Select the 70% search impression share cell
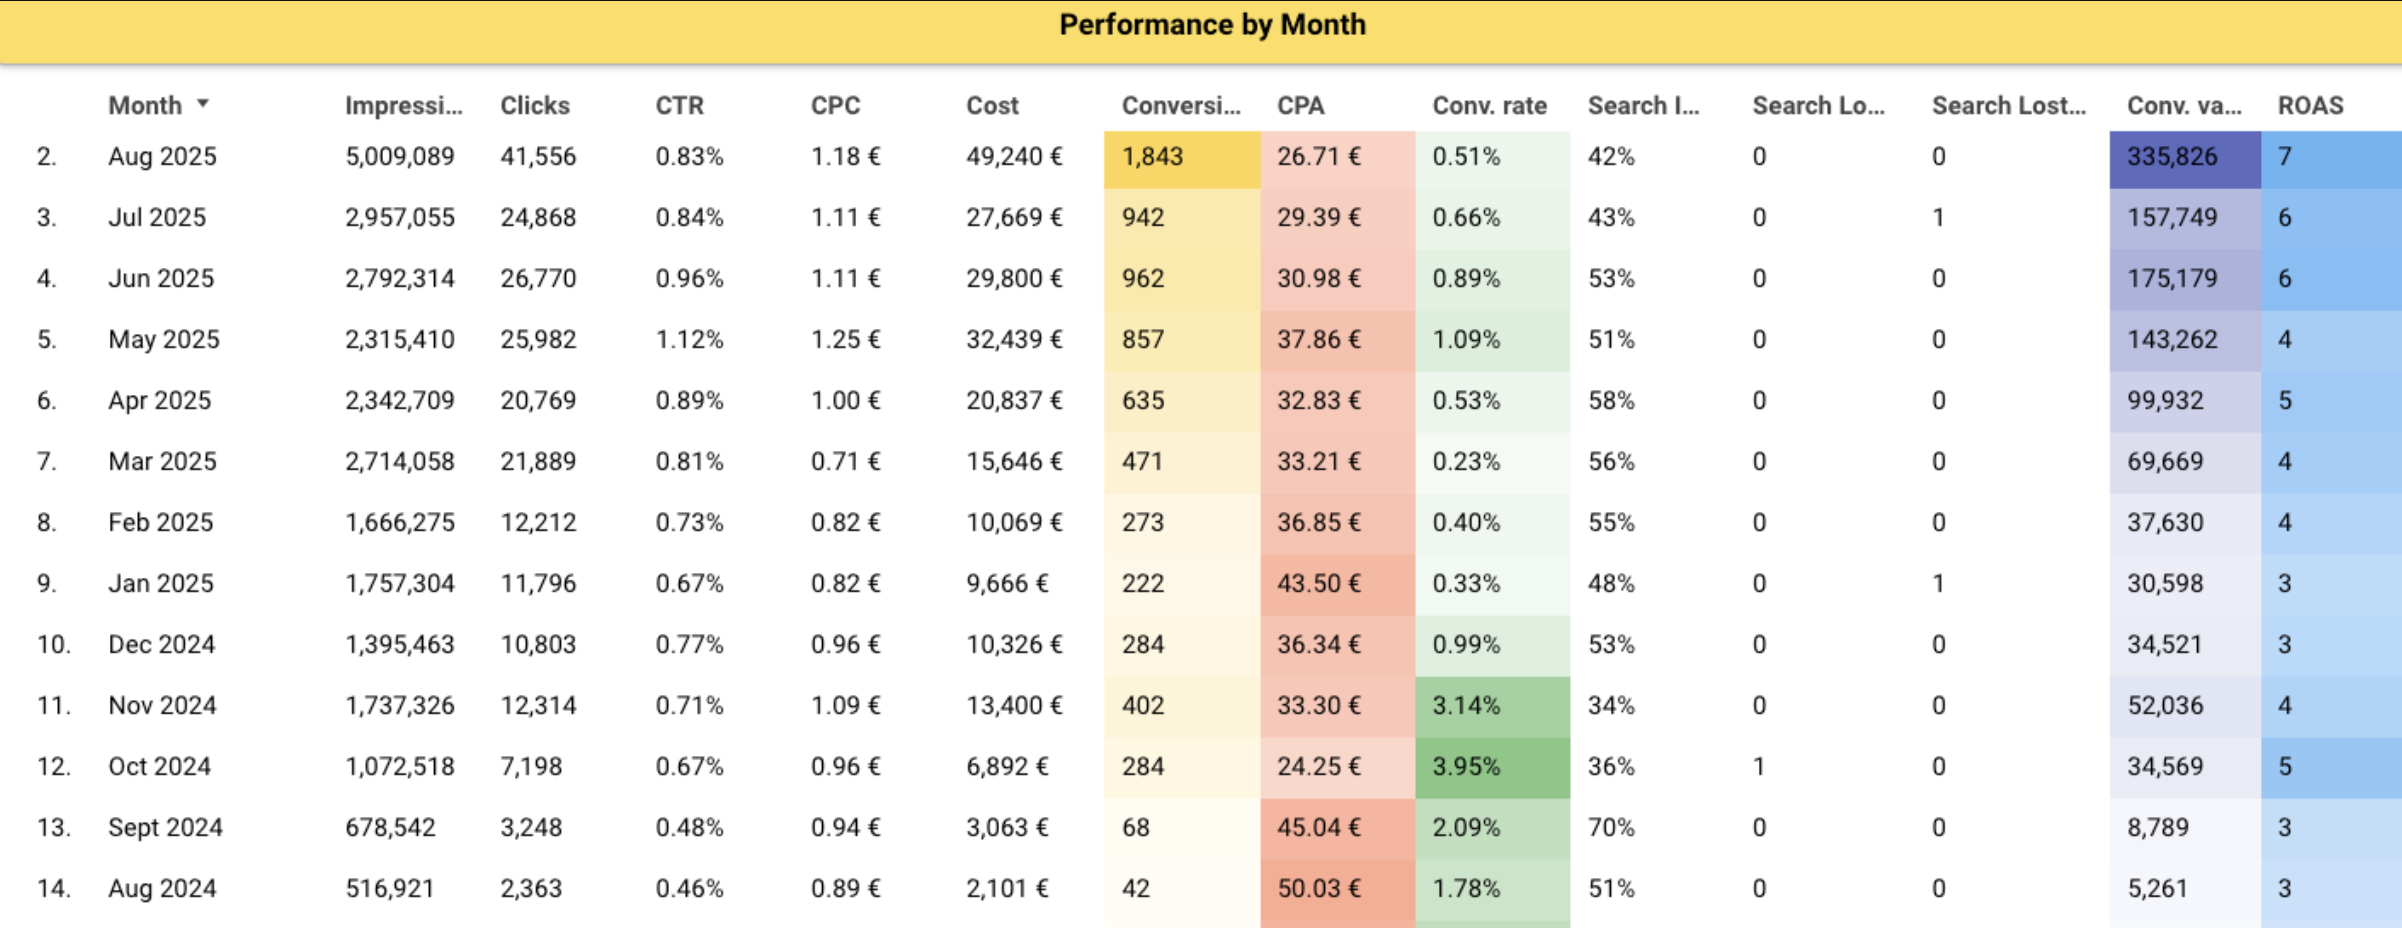2402x928 pixels. pyautogui.click(x=1610, y=828)
